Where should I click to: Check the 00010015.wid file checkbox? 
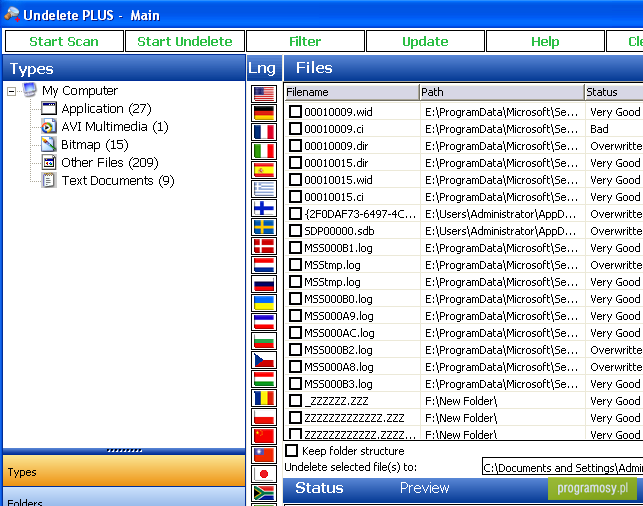click(295, 180)
